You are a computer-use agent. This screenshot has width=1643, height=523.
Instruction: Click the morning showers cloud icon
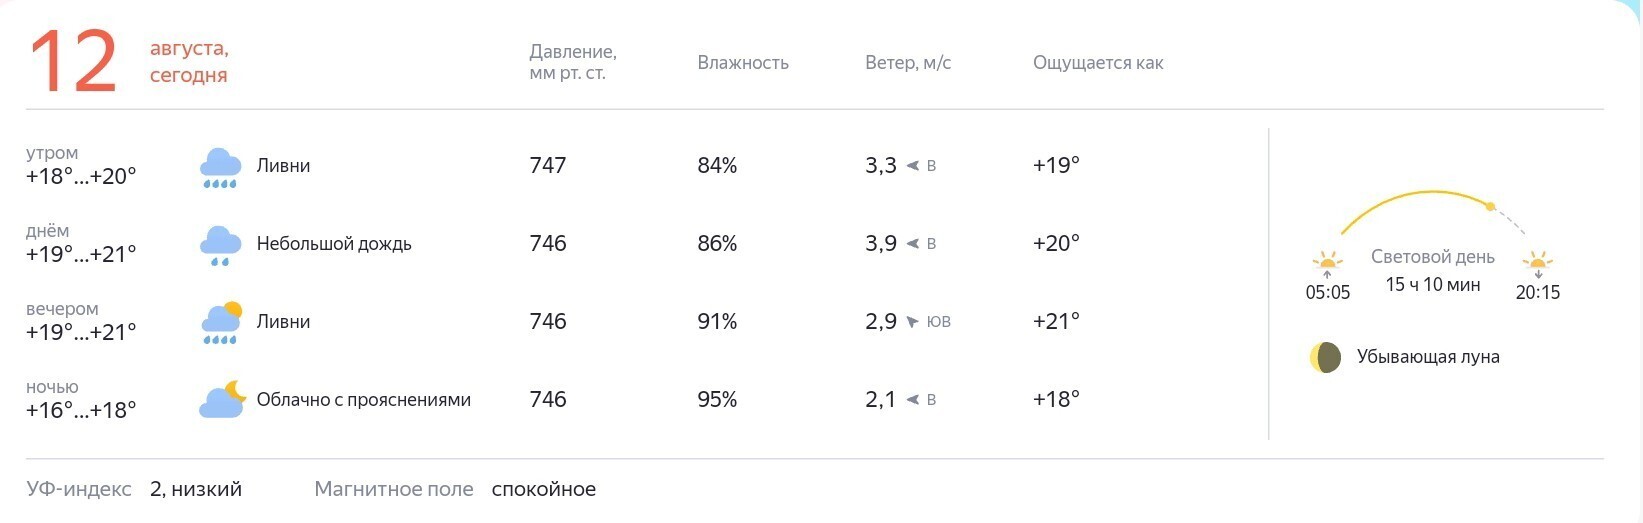click(x=220, y=168)
